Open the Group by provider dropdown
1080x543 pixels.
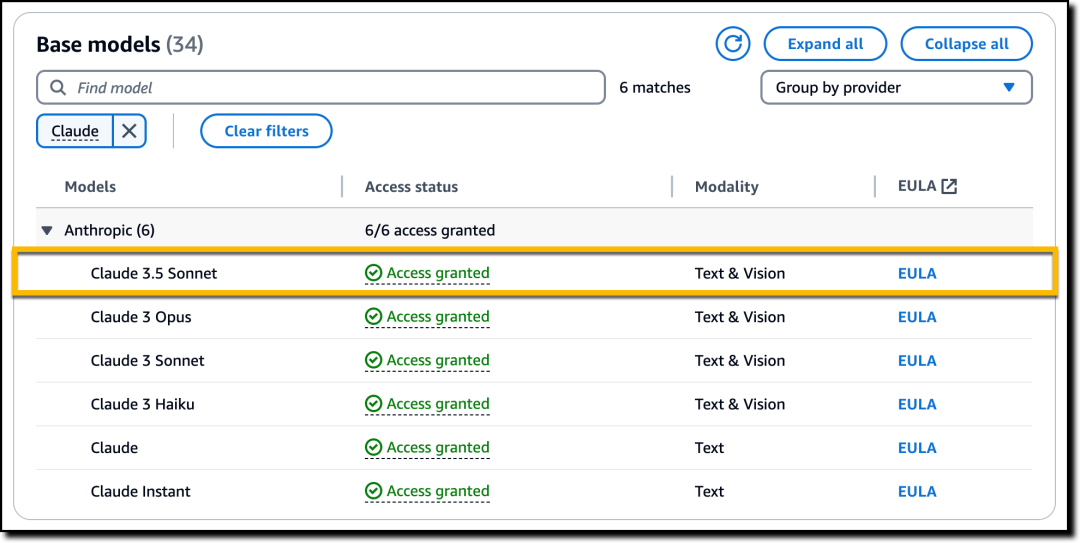[896, 88]
